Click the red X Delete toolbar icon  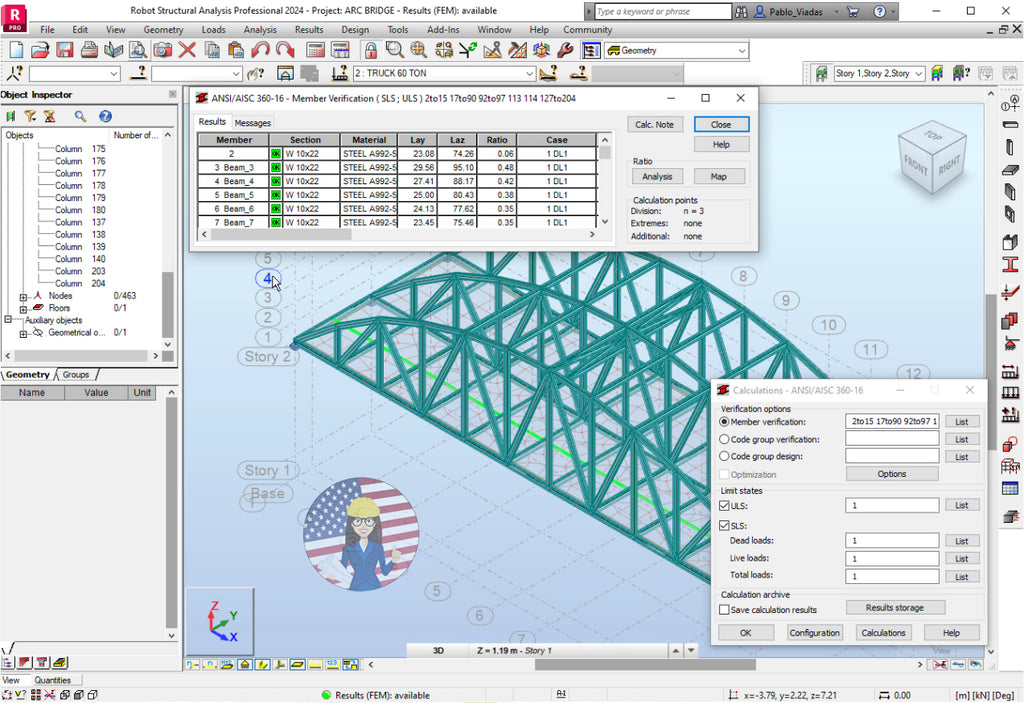pos(187,50)
